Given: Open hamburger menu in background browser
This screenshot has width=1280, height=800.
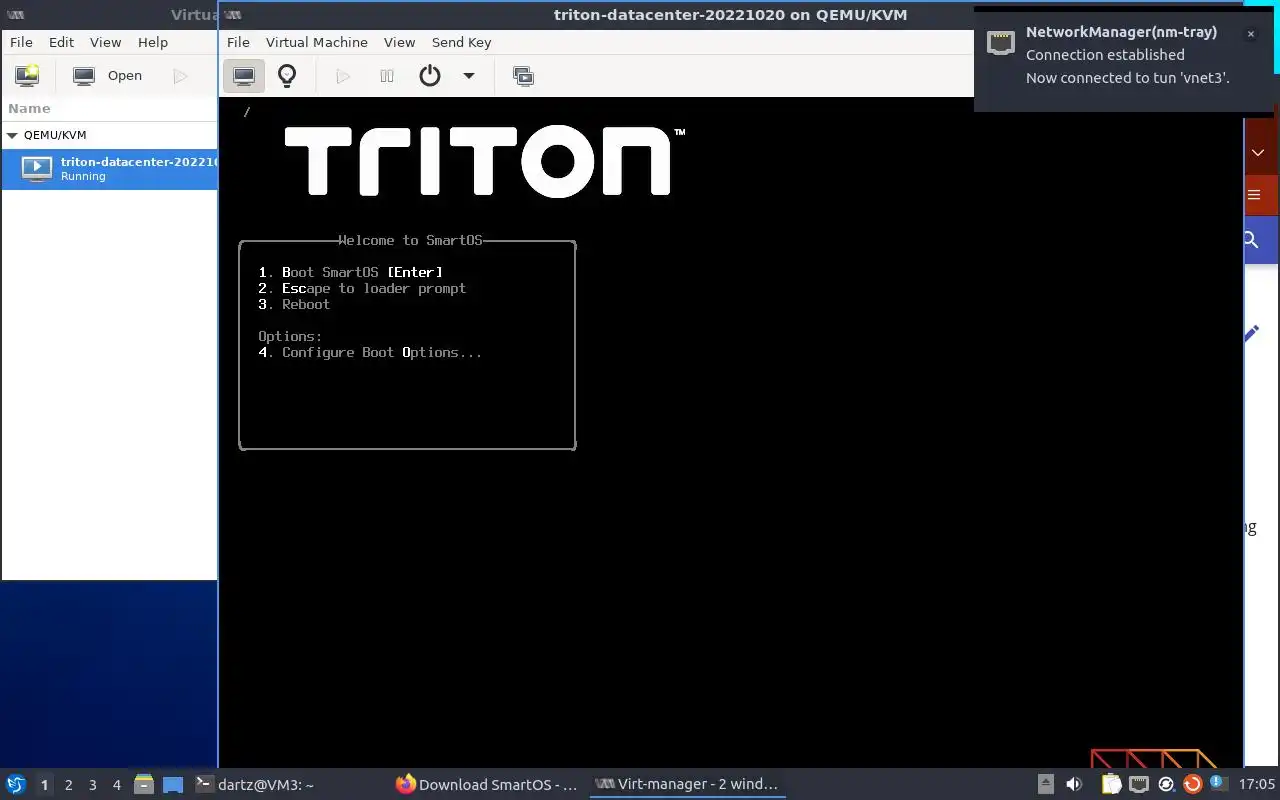Looking at the screenshot, I should [1255, 195].
